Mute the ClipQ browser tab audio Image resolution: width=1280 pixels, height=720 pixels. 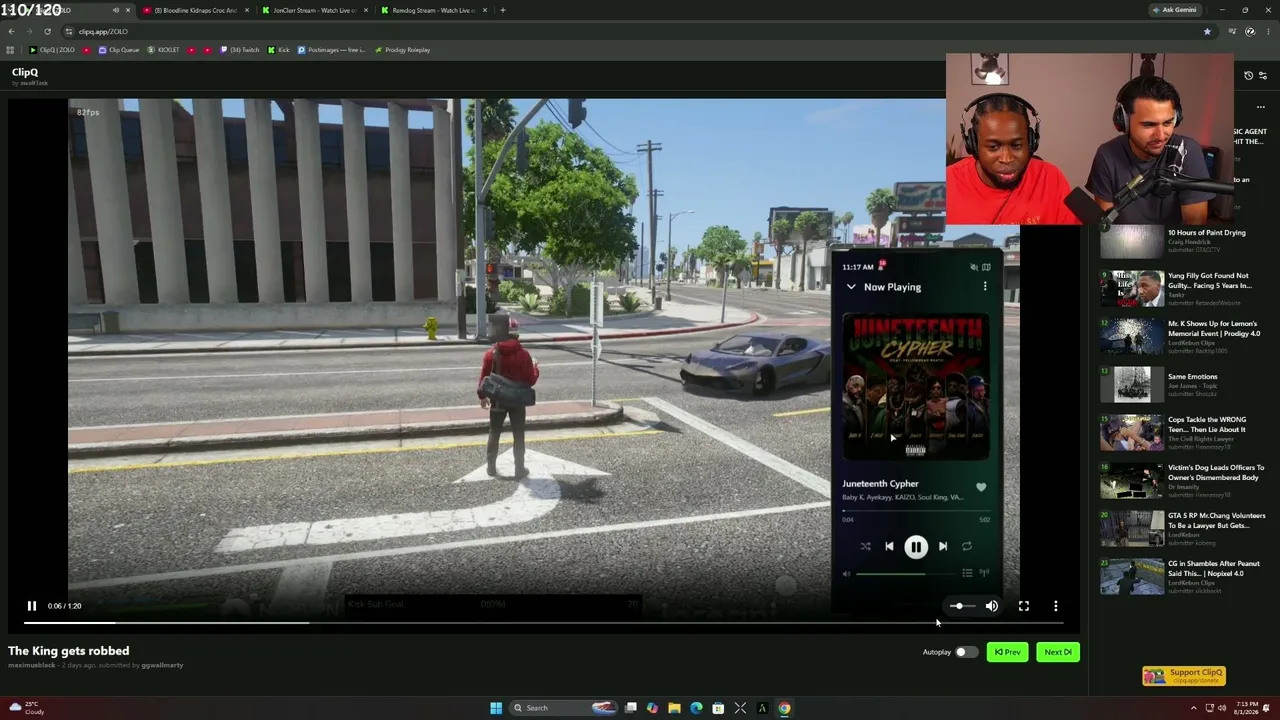pyautogui.click(x=115, y=10)
